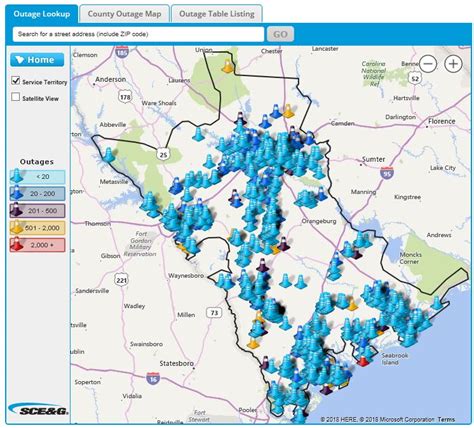The width and height of the screenshot is (474, 428).
Task: Click the red cone near Seabrook Island
Action: tap(363, 361)
